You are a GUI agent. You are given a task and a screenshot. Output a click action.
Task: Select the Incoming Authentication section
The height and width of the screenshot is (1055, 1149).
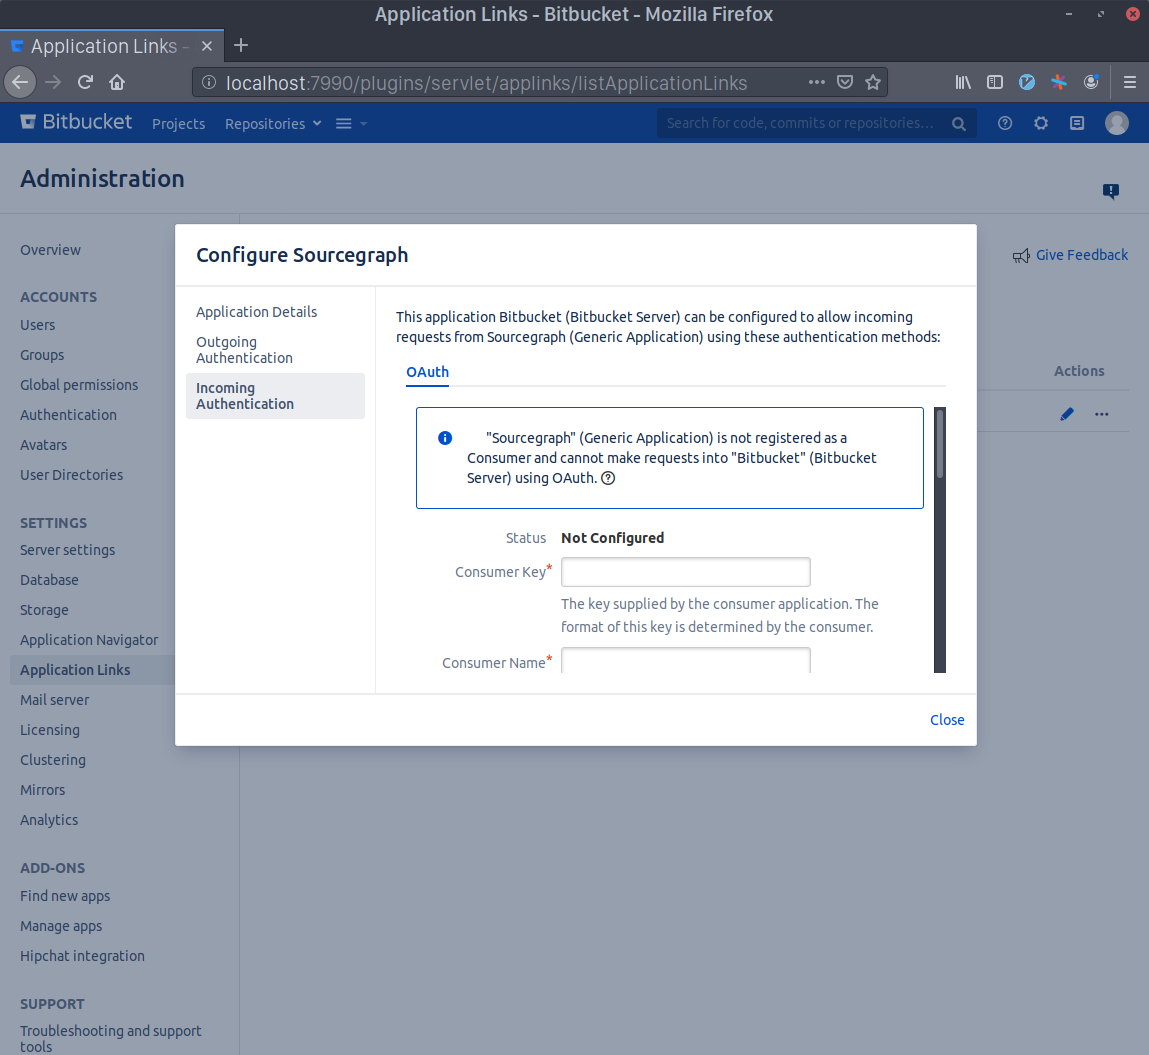pyautogui.click(x=275, y=396)
